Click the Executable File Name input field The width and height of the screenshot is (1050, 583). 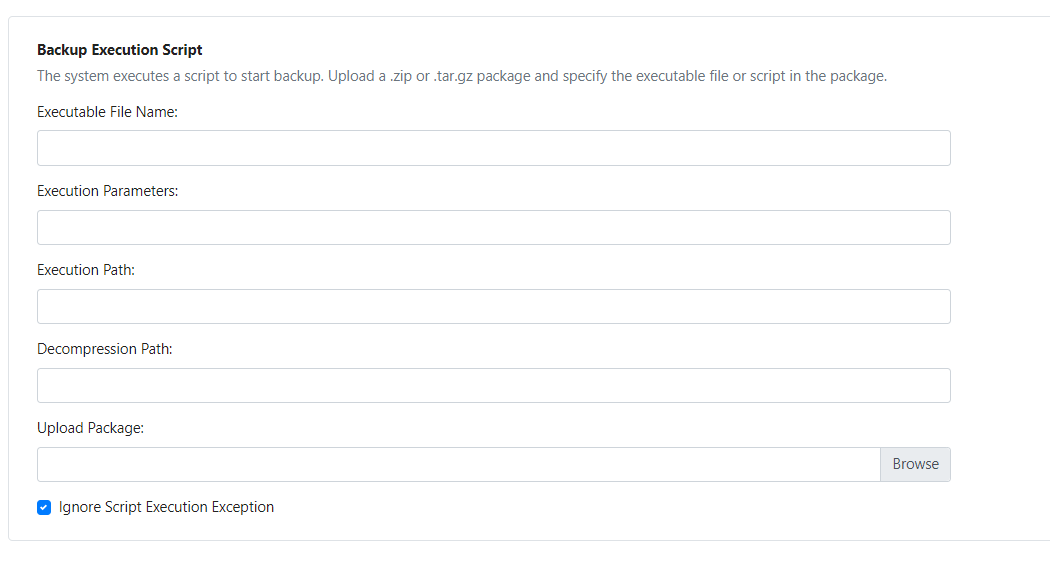[x=493, y=147]
